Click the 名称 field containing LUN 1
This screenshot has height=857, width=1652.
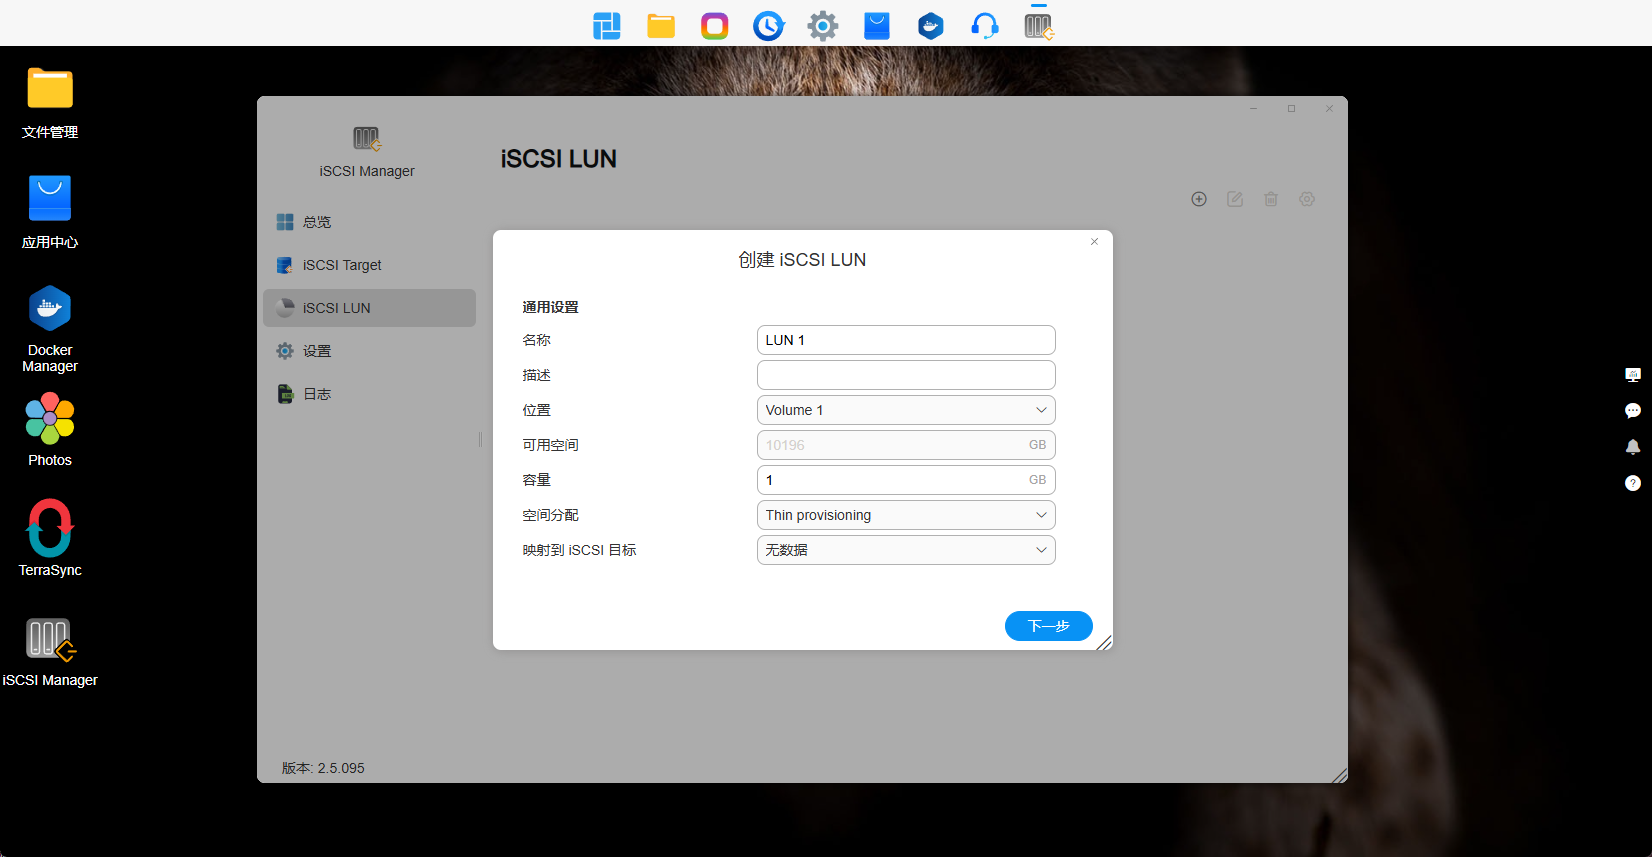(906, 340)
